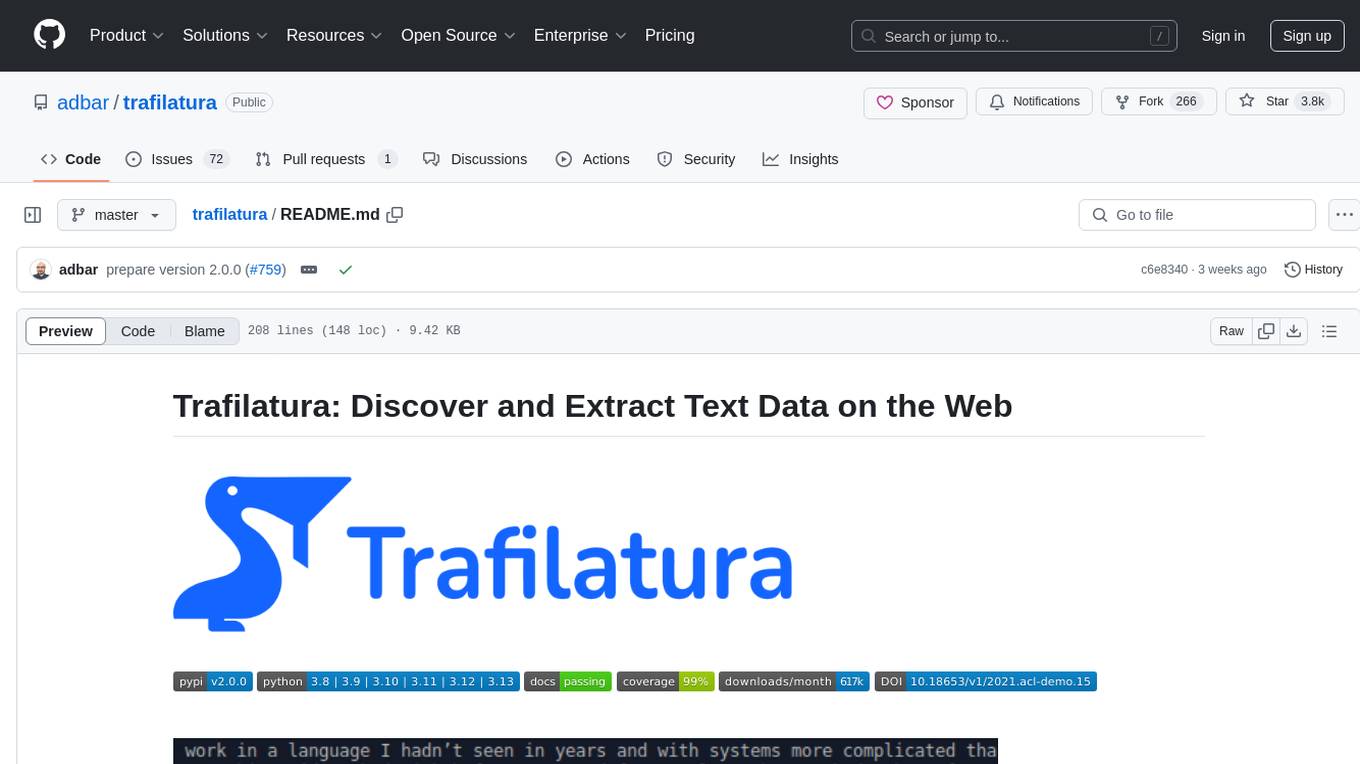1360x764 pixels.
Task: Click the Sponsor button
Action: (915, 102)
